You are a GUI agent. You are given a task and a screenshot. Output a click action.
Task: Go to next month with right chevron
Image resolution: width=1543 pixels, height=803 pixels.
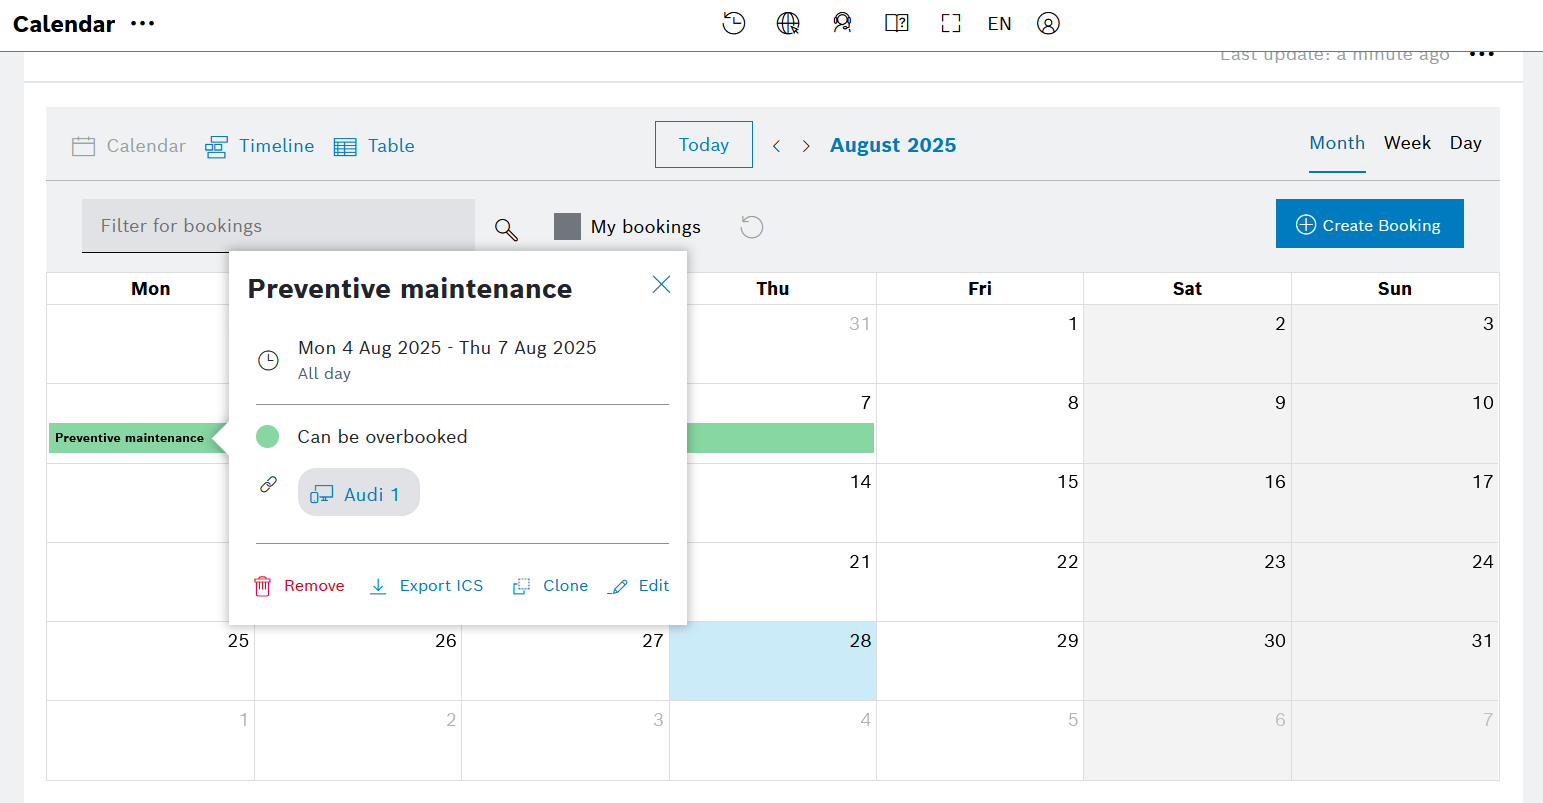806,146
